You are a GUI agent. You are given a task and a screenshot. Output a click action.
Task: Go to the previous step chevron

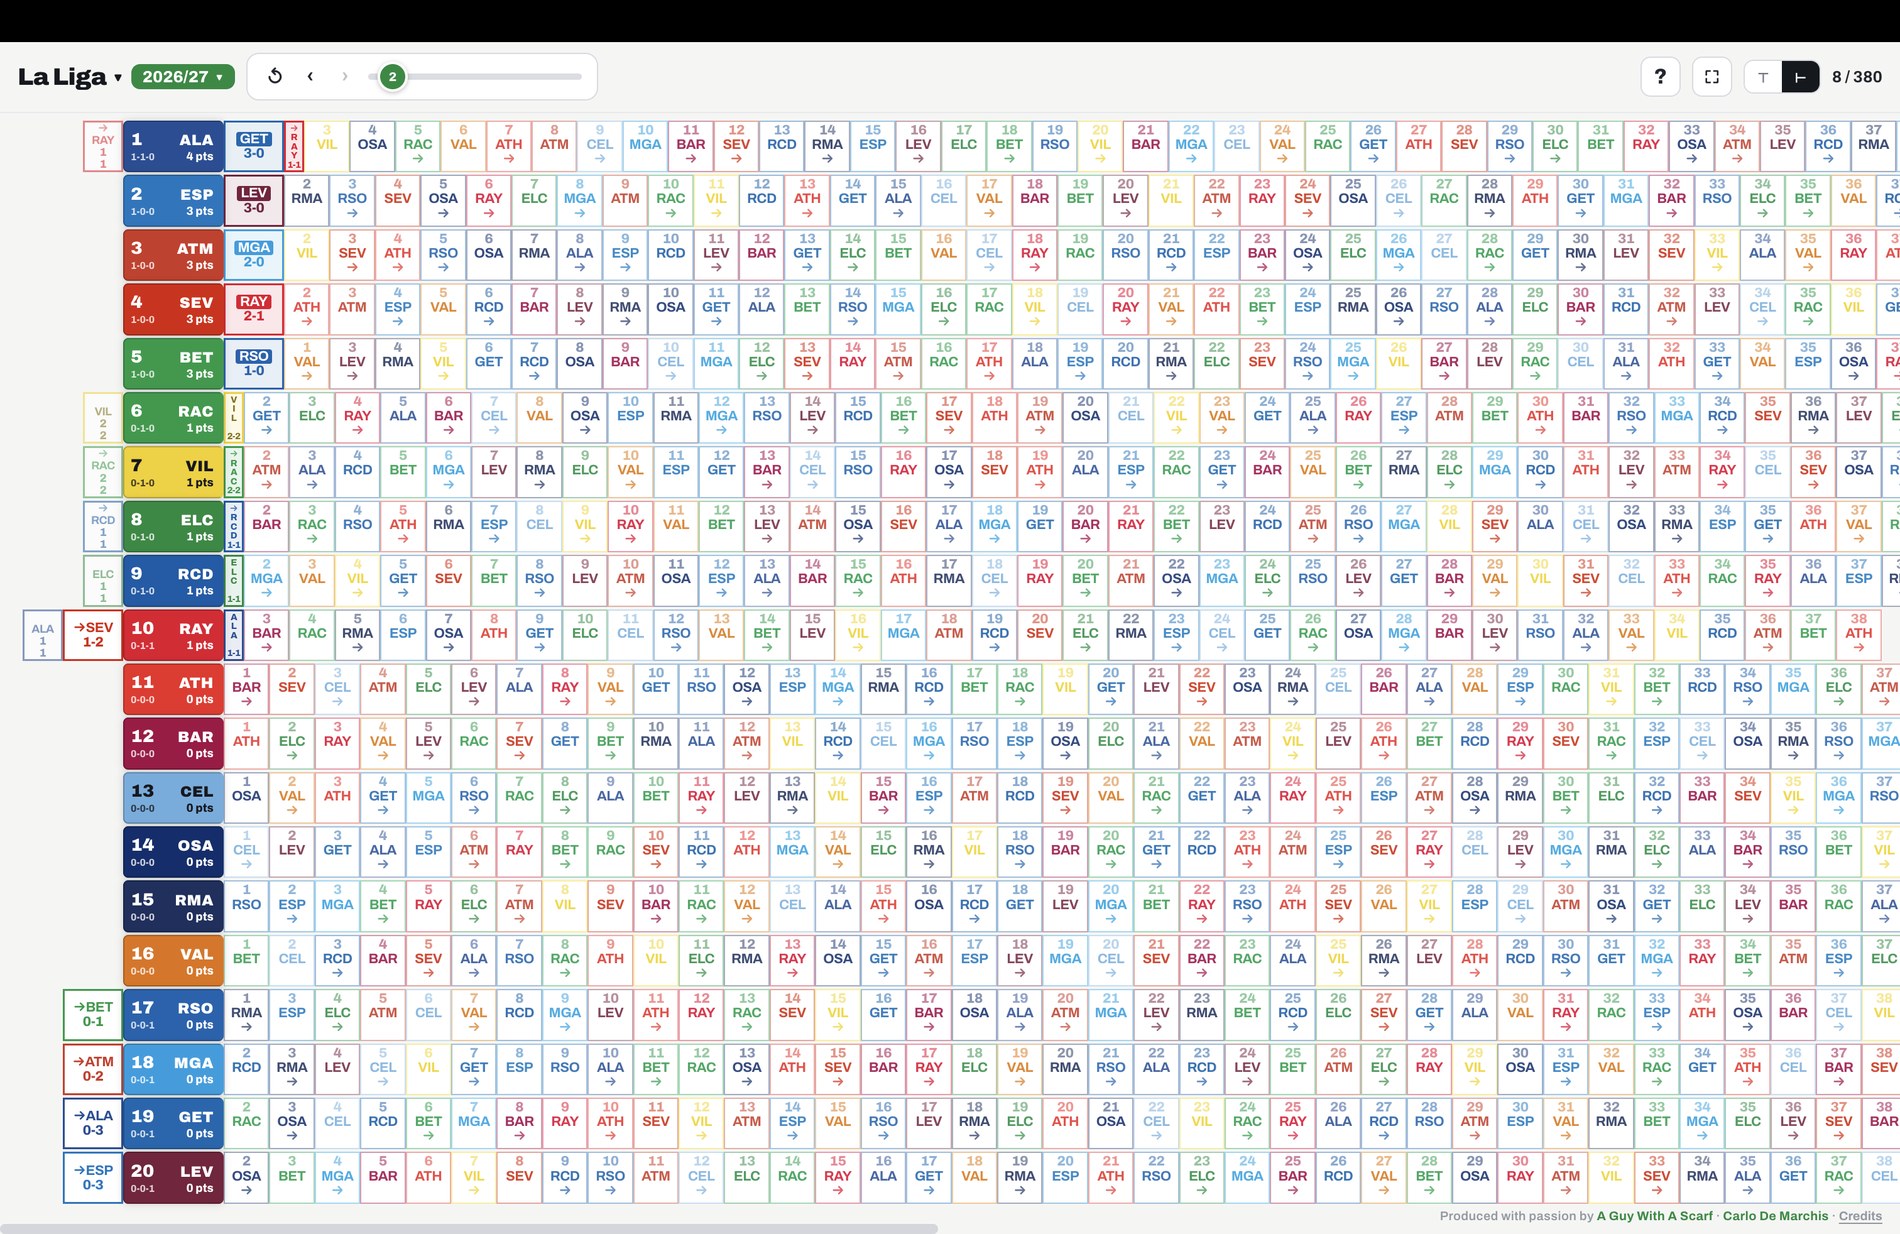(310, 76)
